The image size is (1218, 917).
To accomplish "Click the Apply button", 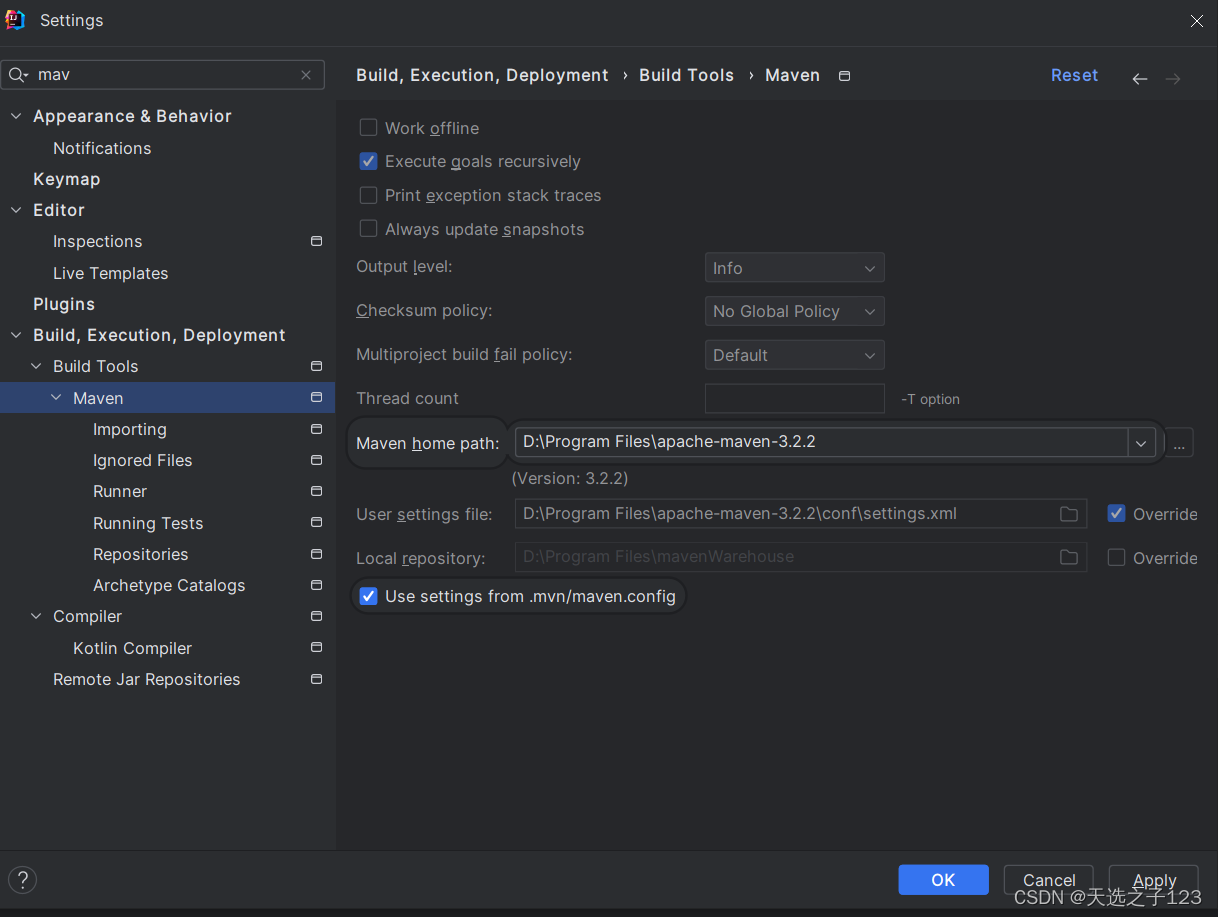I will pos(1154,880).
